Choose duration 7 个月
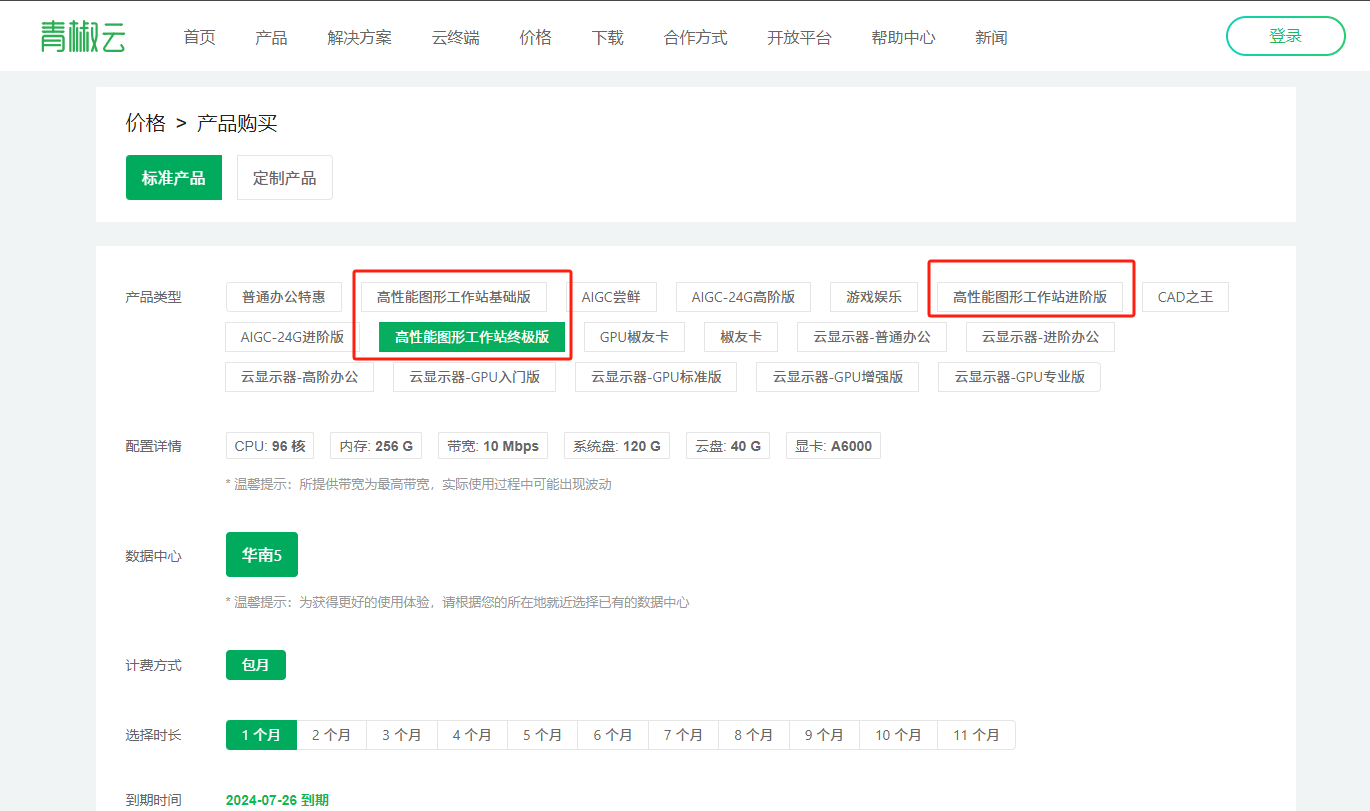The width and height of the screenshot is (1370, 811). (x=684, y=735)
